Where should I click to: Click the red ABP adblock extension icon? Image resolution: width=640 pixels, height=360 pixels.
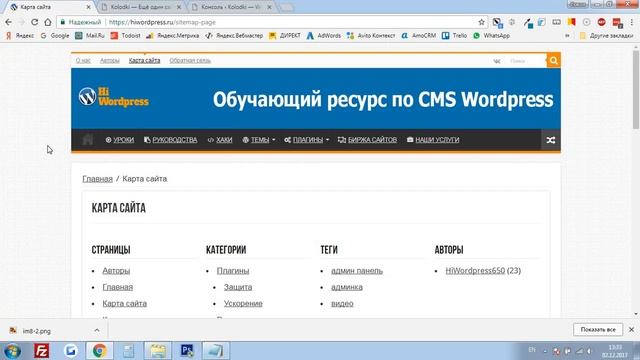(x=602, y=22)
